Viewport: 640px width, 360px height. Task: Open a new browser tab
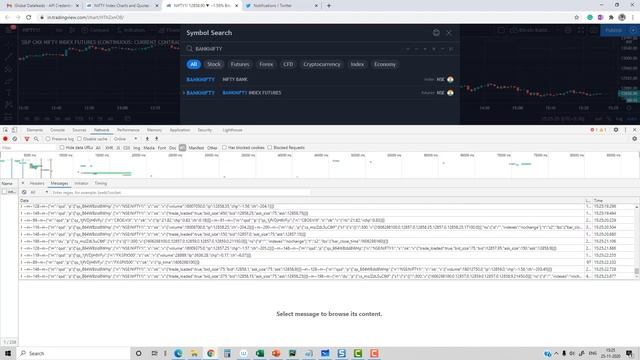pyautogui.click(x=329, y=6)
